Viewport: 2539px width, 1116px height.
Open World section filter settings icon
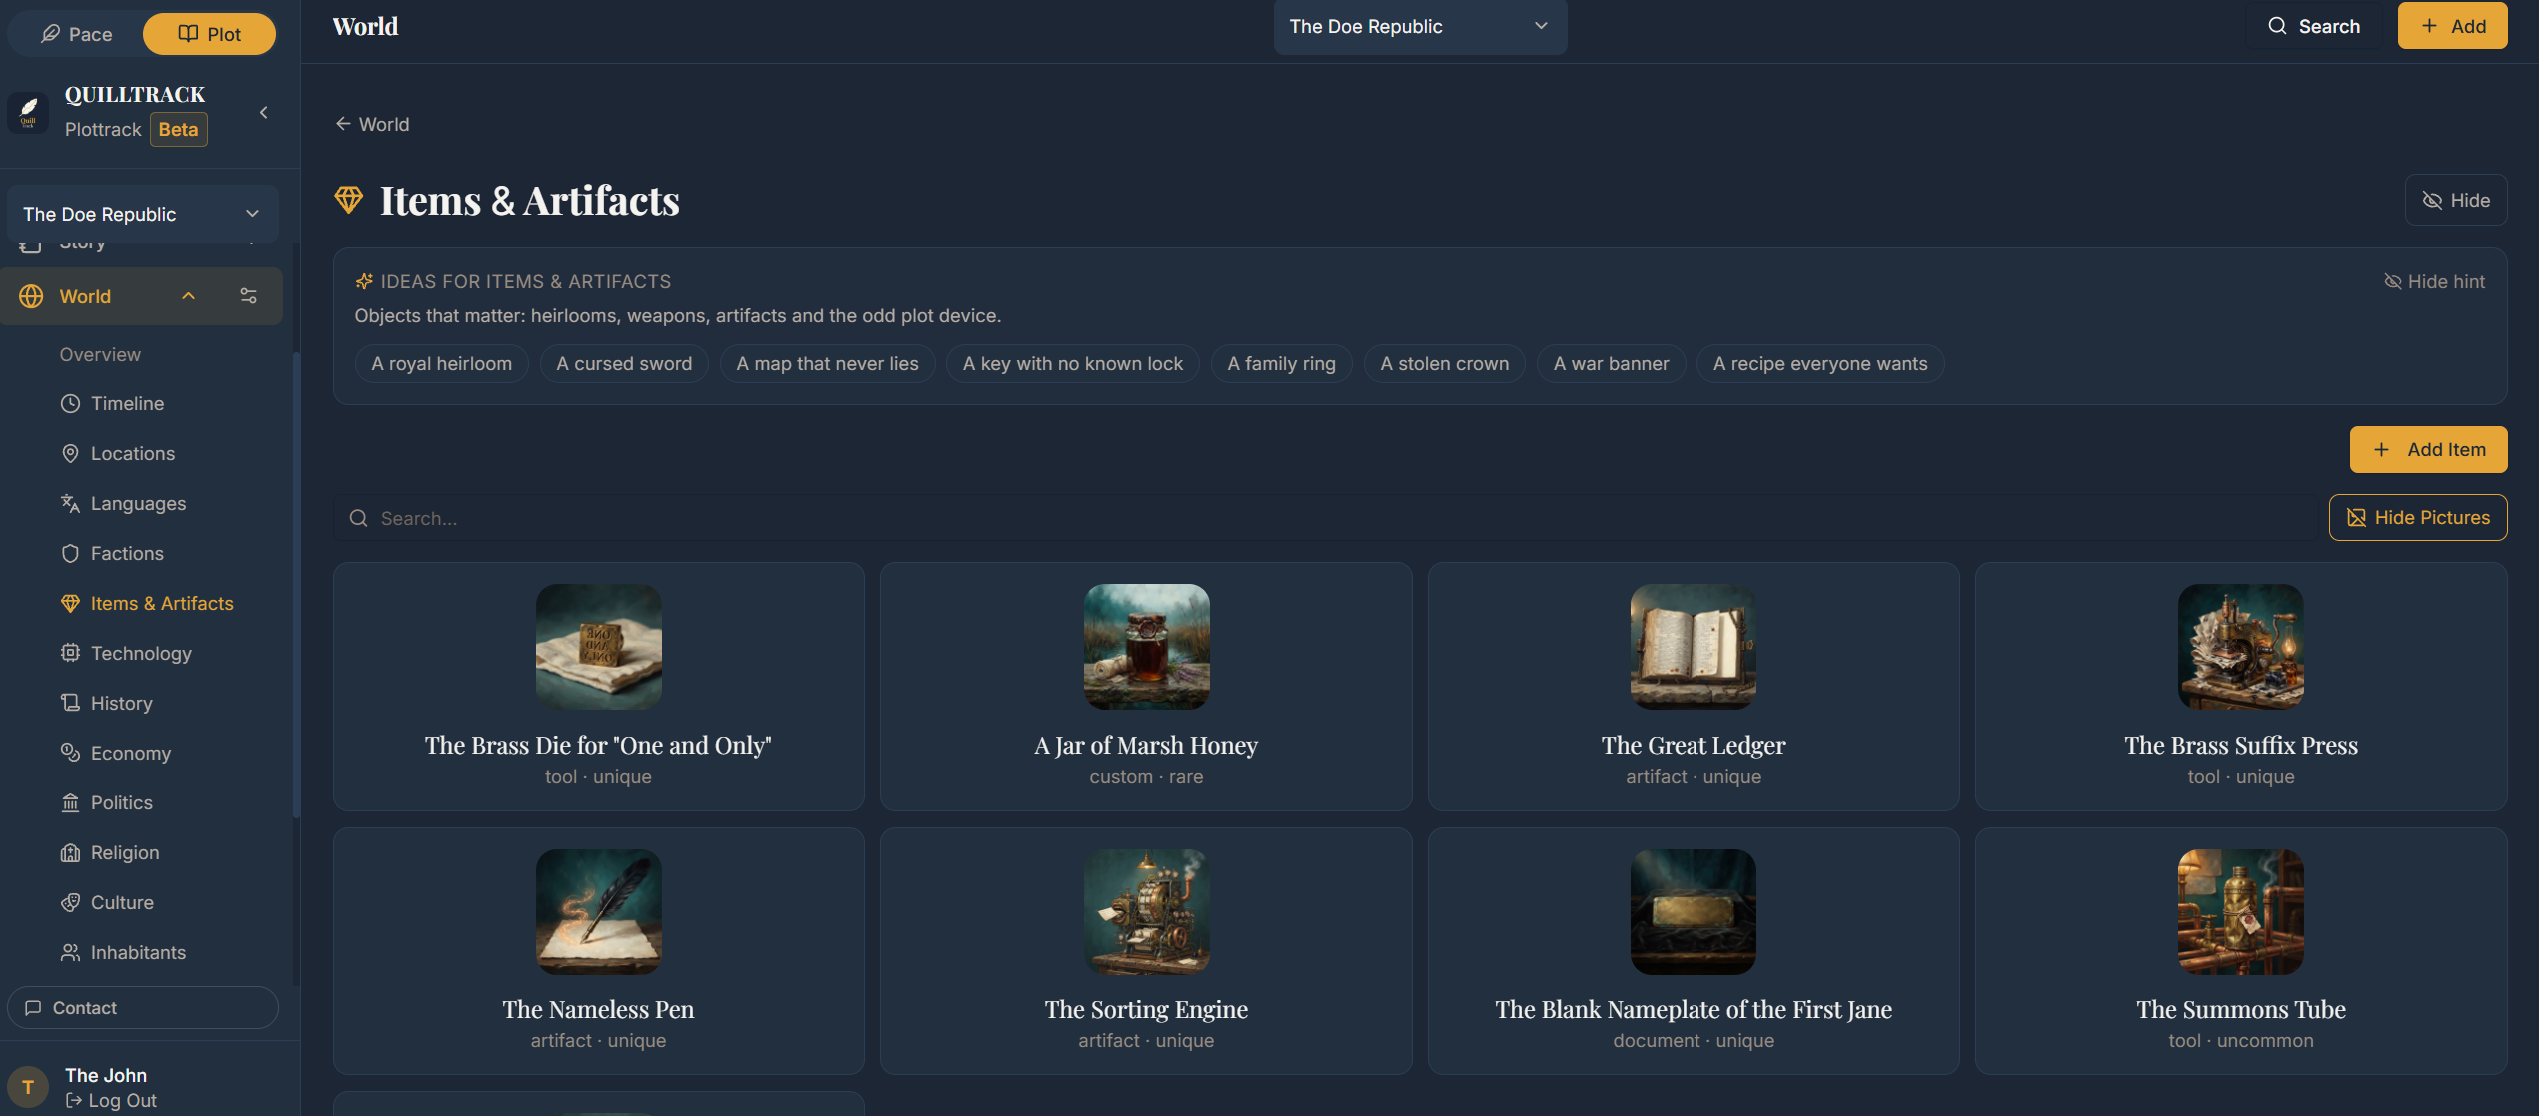tap(248, 296)
